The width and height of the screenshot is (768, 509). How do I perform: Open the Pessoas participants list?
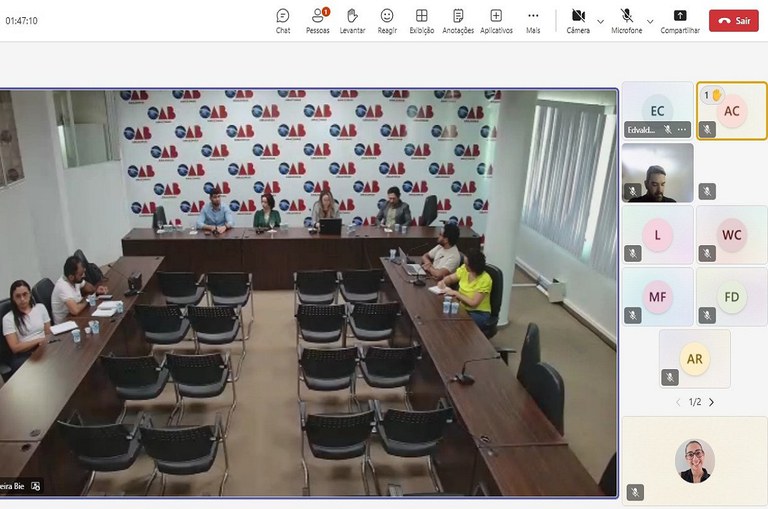318,20
